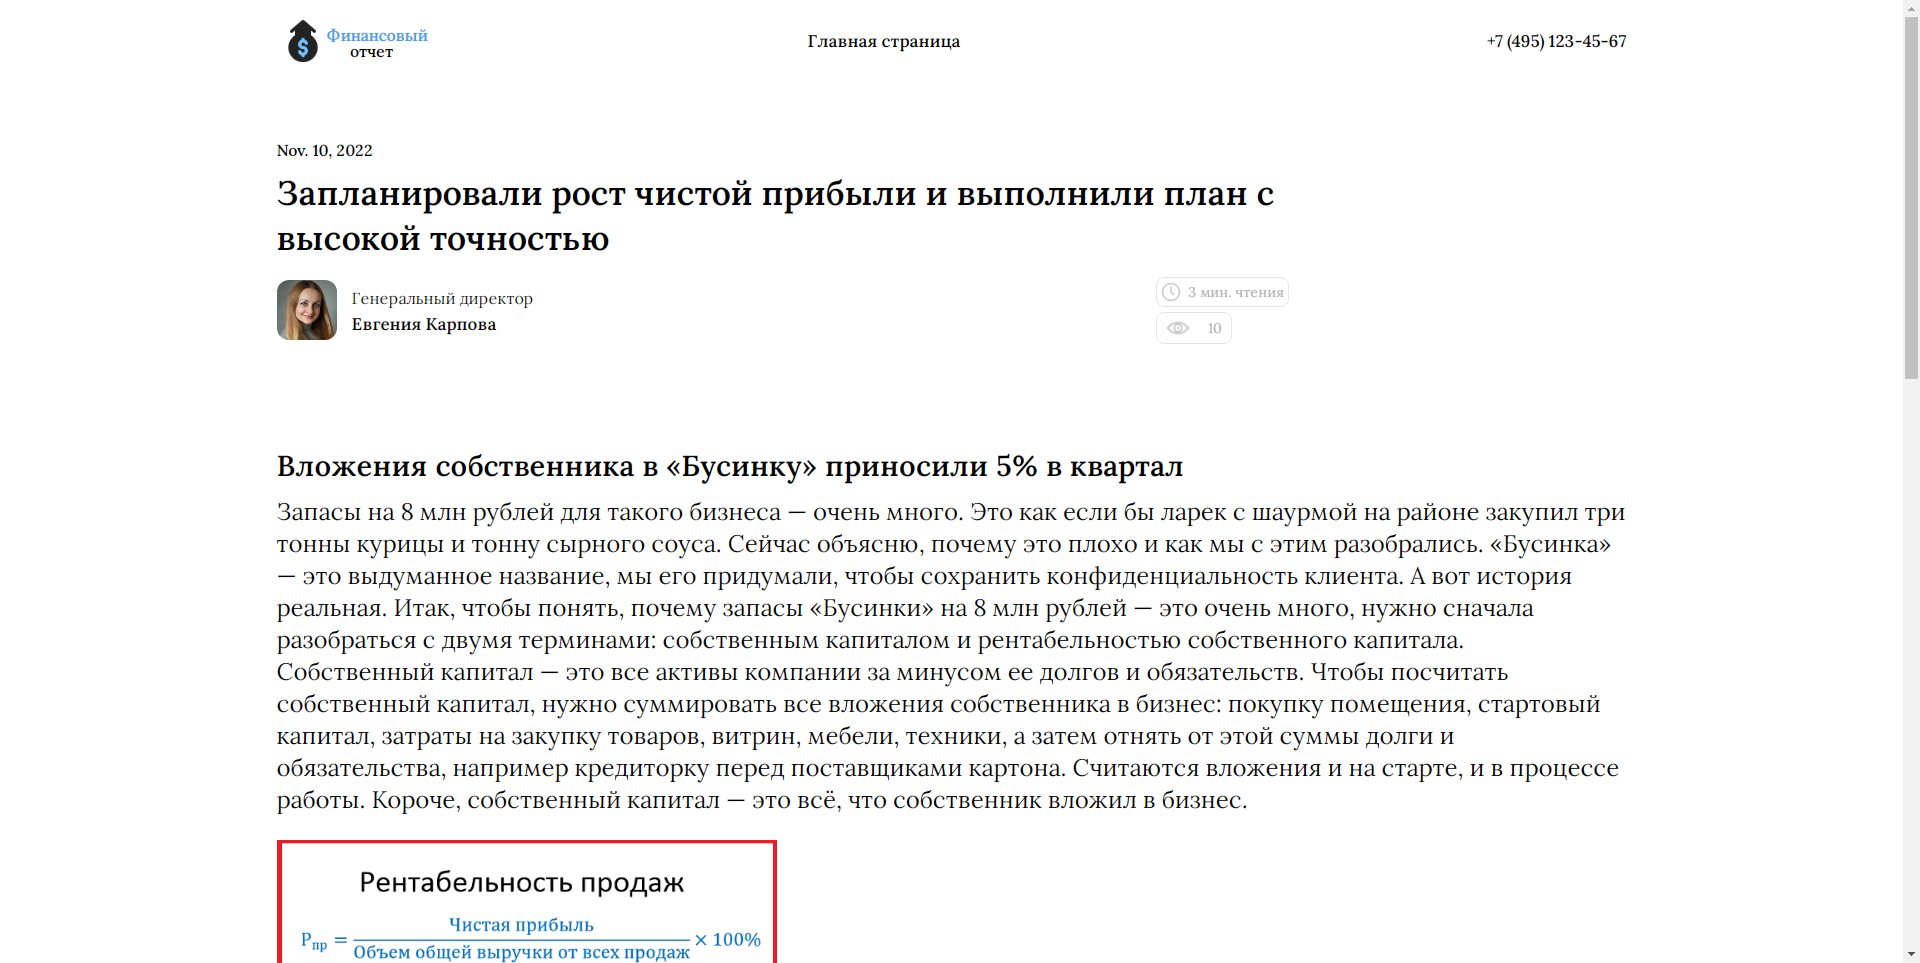Click the eye icon views counter

pyautogui.click(x=1178, y=328)
